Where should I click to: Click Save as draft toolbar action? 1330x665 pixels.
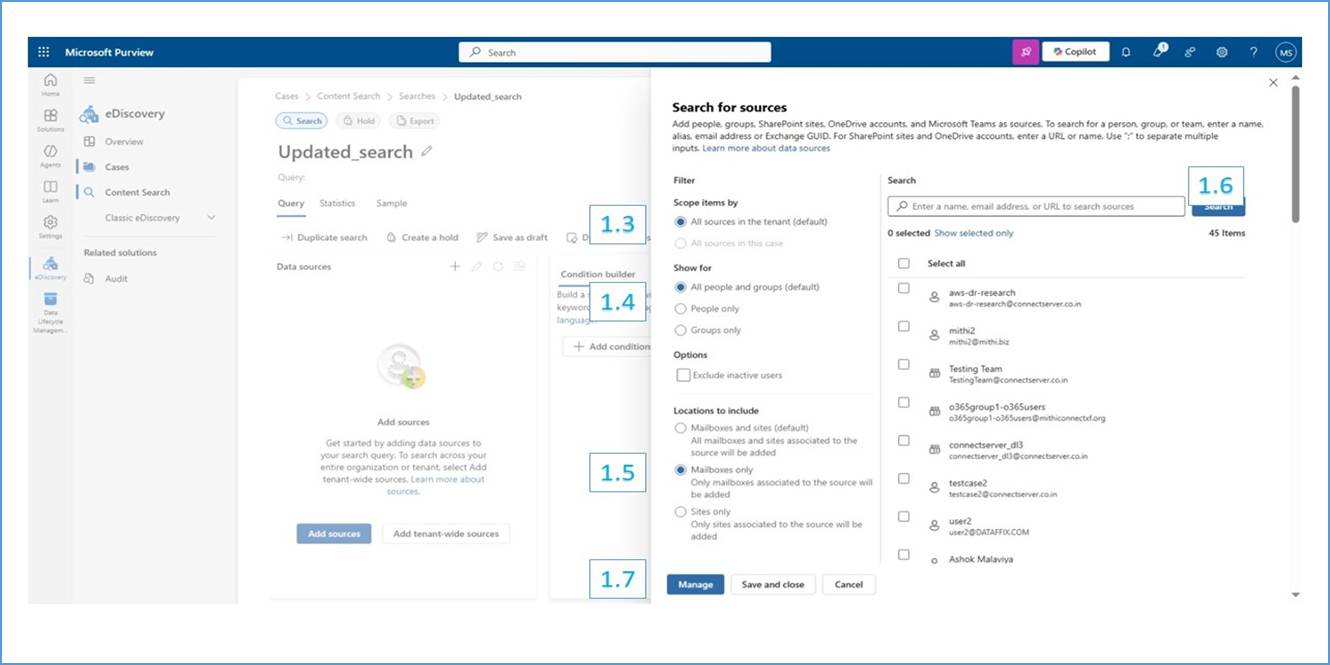point(512,238)
